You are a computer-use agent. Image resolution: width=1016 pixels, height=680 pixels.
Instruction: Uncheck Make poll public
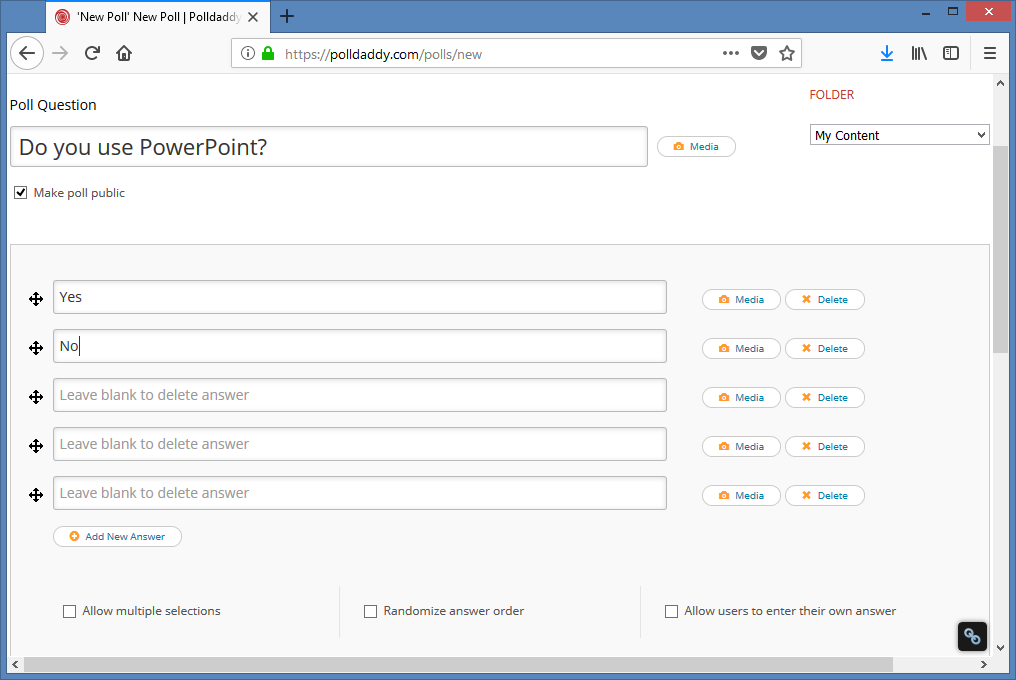(20, 192)
